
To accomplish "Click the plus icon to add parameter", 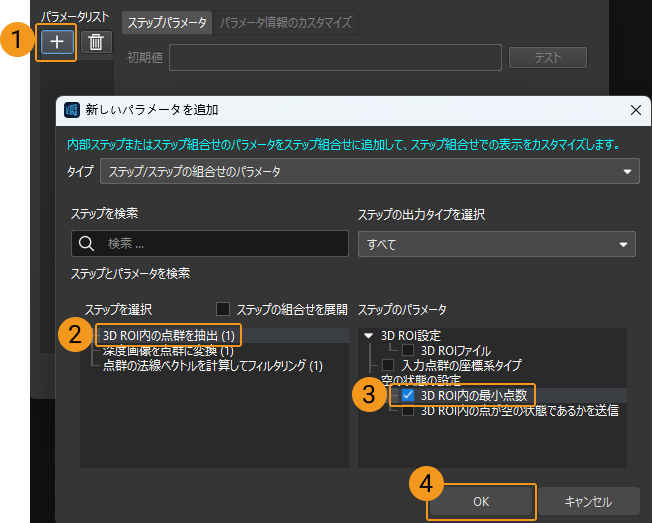I will (x=57, y=42).
